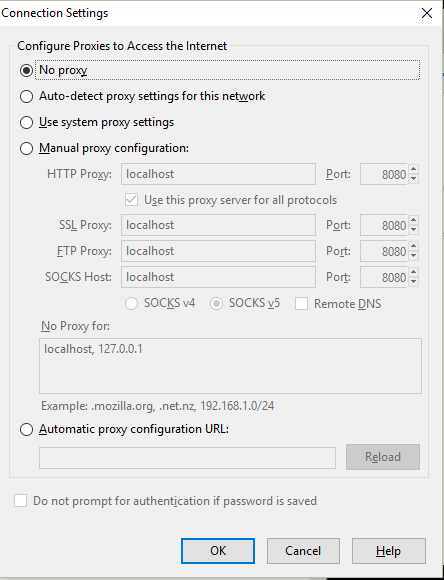Image resolution: width=444 pixels, height=580 pixels.
Task: Open Help for connection settings
Action: pos(388,551)
